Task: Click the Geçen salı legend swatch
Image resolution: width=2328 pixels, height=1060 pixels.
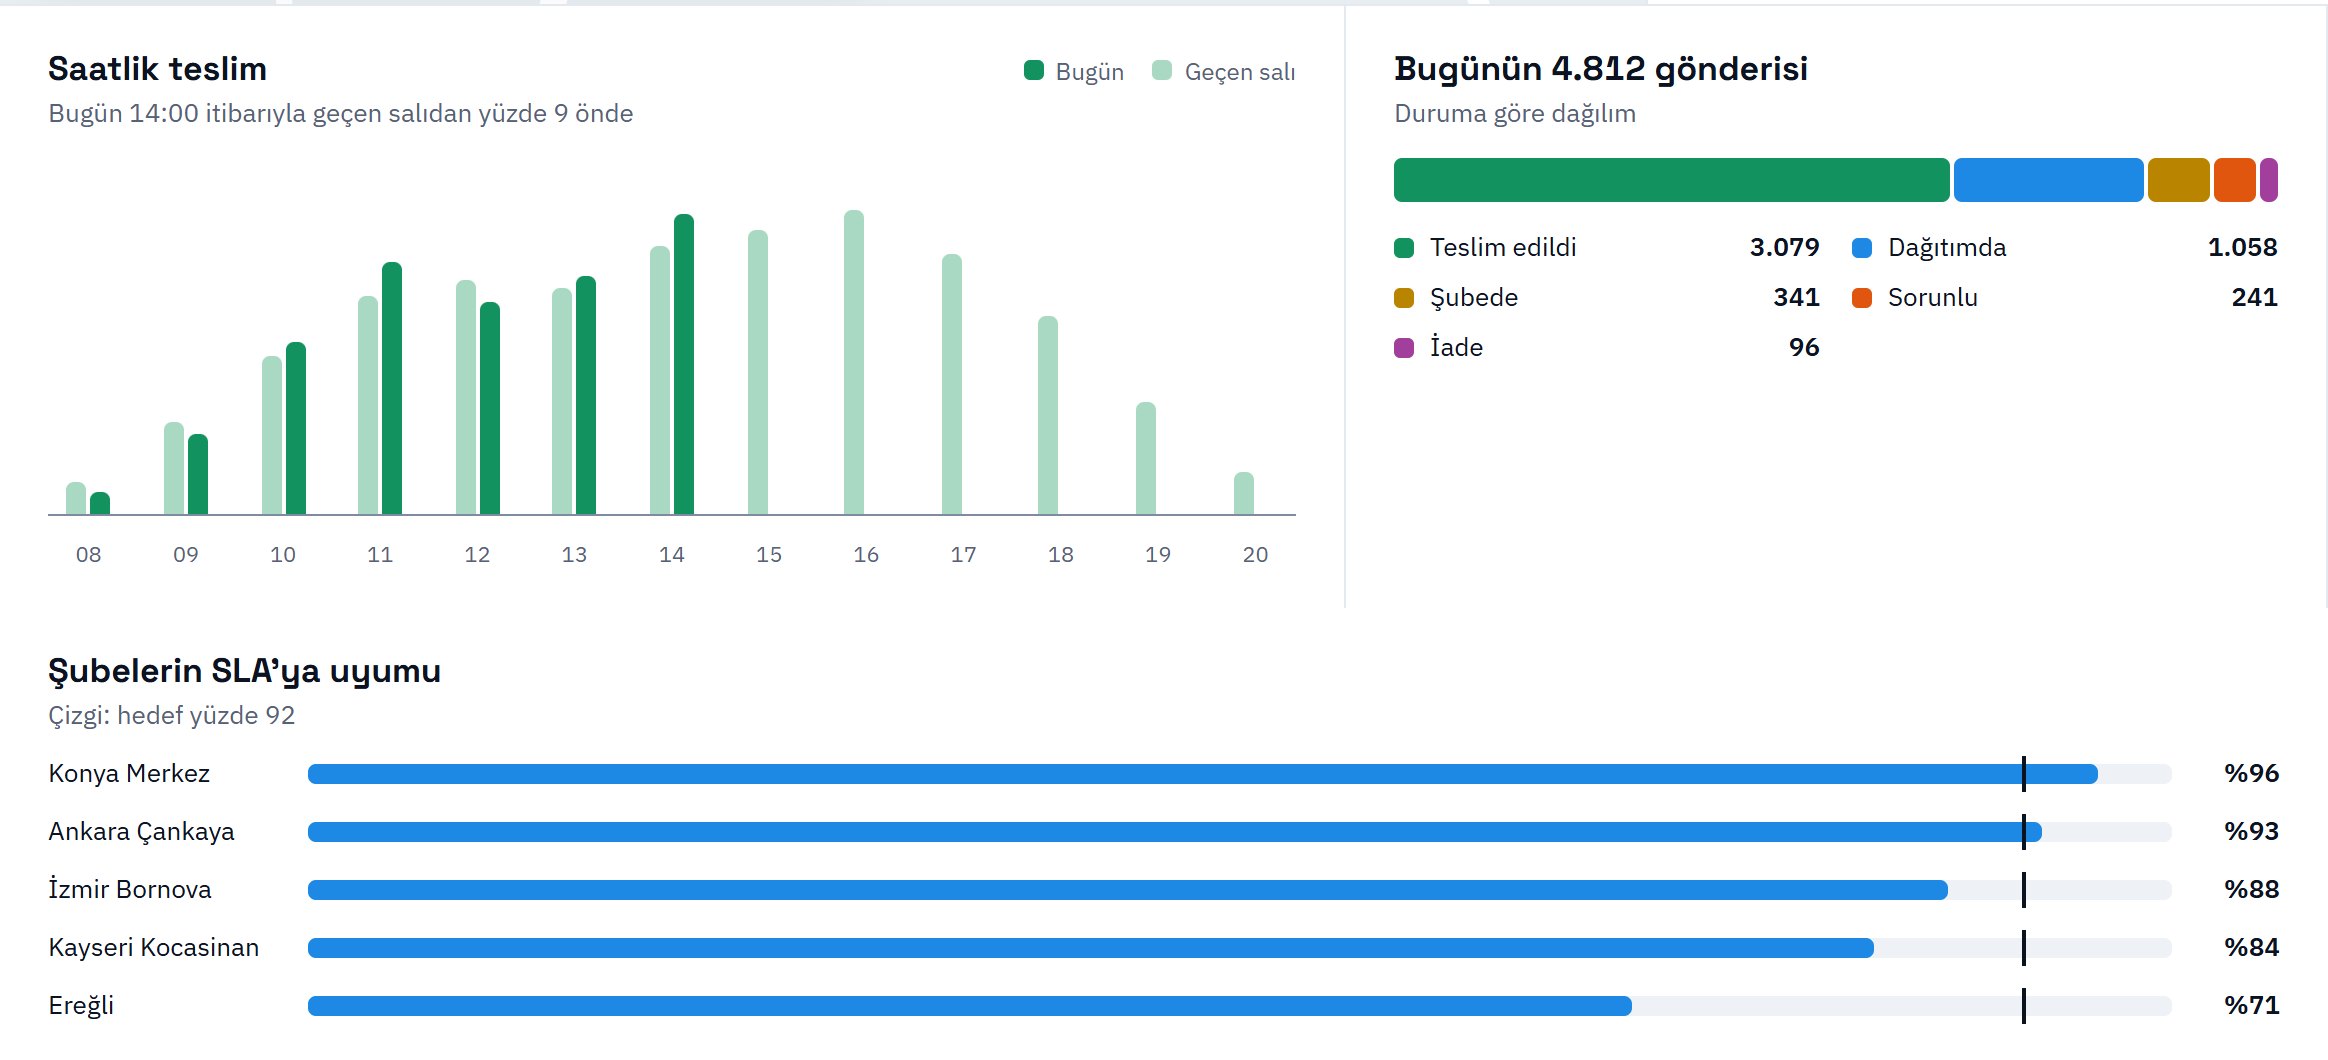Action: (x=1161, y=70)
